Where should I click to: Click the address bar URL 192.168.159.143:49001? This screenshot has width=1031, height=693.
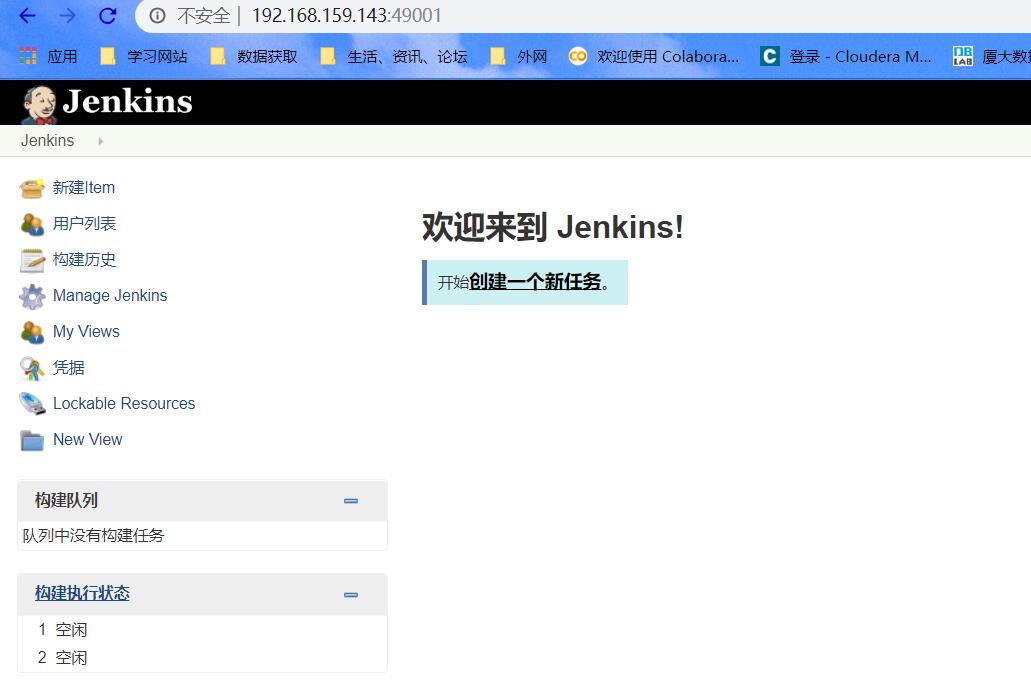click(x=347, y=15)
